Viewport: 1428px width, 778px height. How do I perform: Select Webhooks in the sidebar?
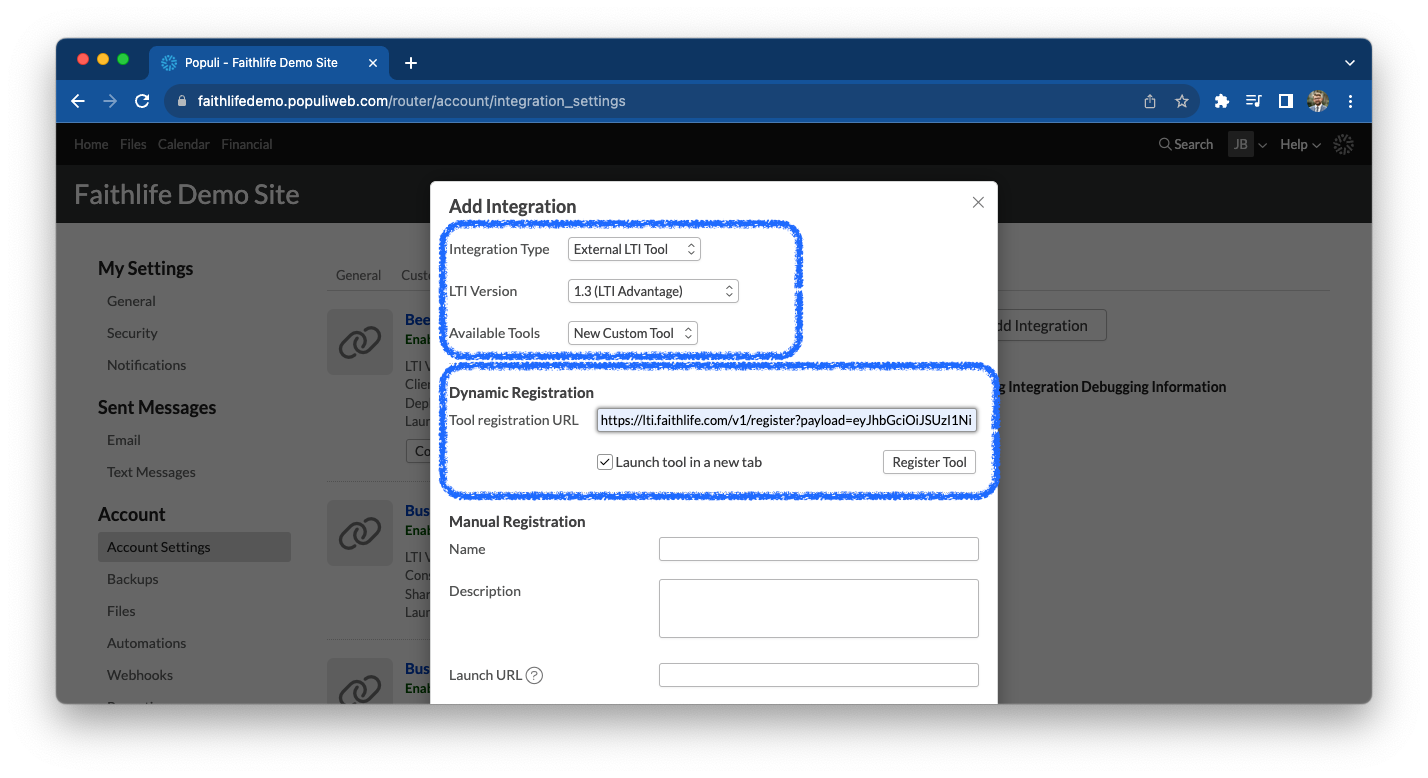pyautogui.click(x=140, y=675)
